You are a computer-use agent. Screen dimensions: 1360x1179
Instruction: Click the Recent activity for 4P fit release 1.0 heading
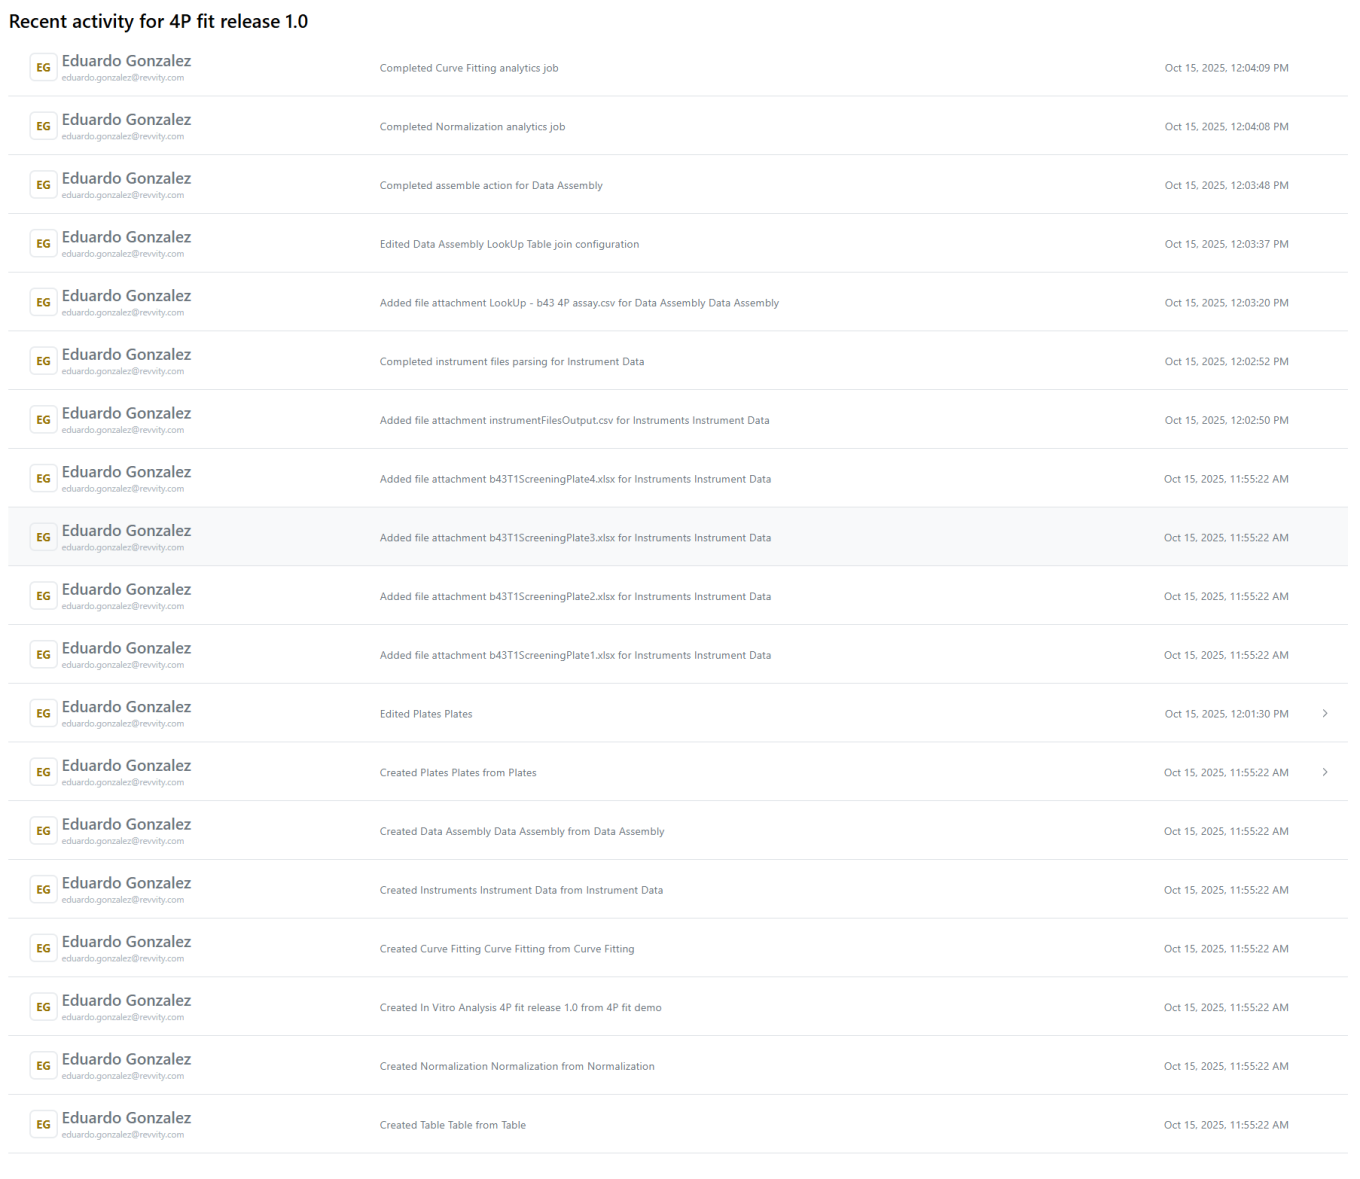(158, 21)
